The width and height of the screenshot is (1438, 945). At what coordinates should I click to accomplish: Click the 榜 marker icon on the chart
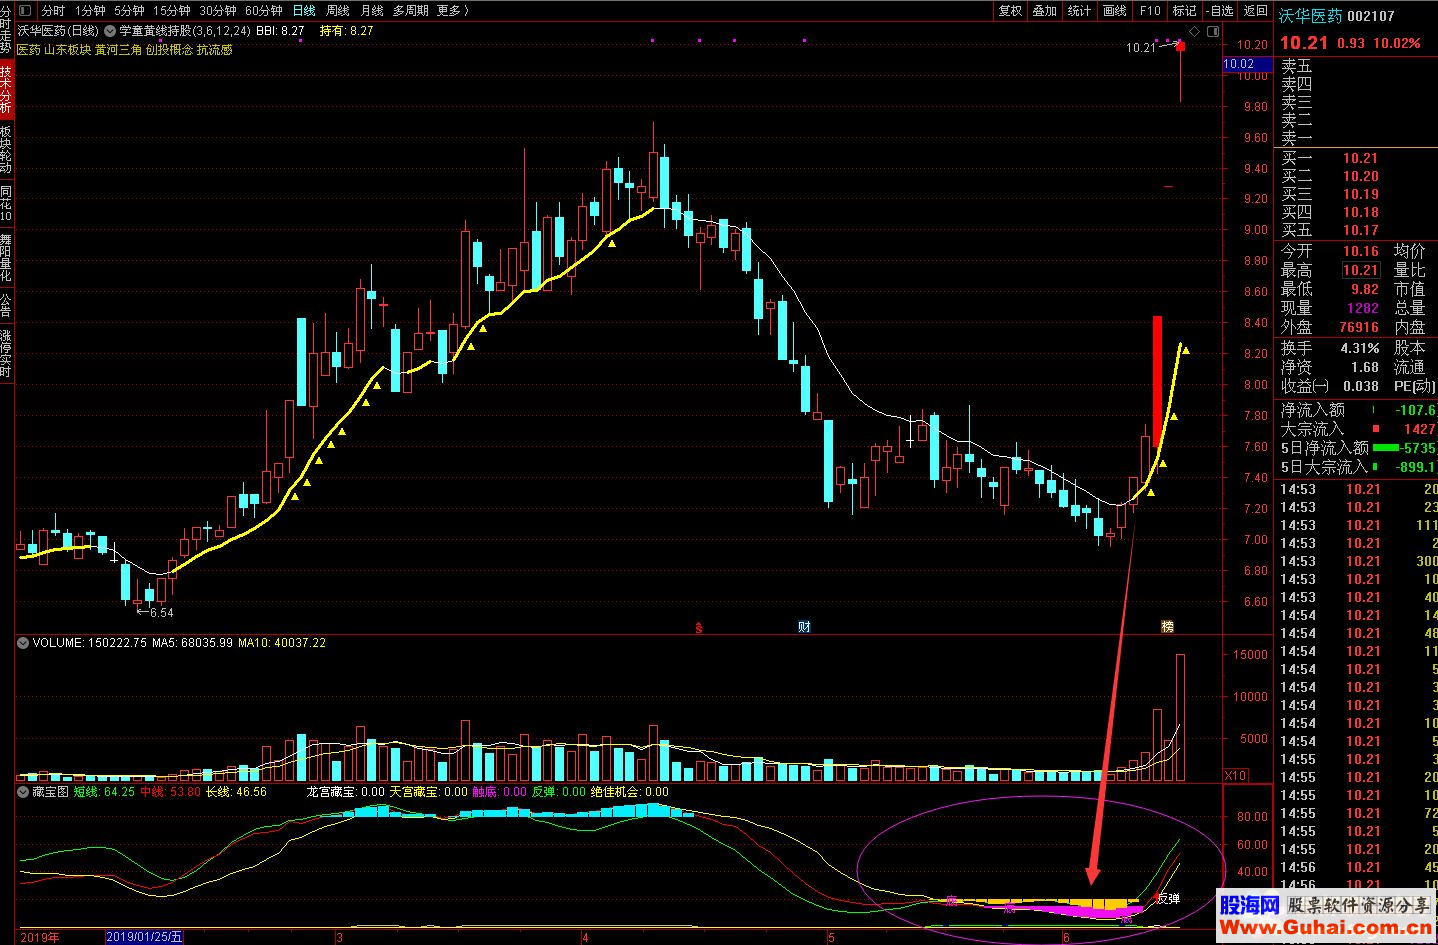(1167, 627)
